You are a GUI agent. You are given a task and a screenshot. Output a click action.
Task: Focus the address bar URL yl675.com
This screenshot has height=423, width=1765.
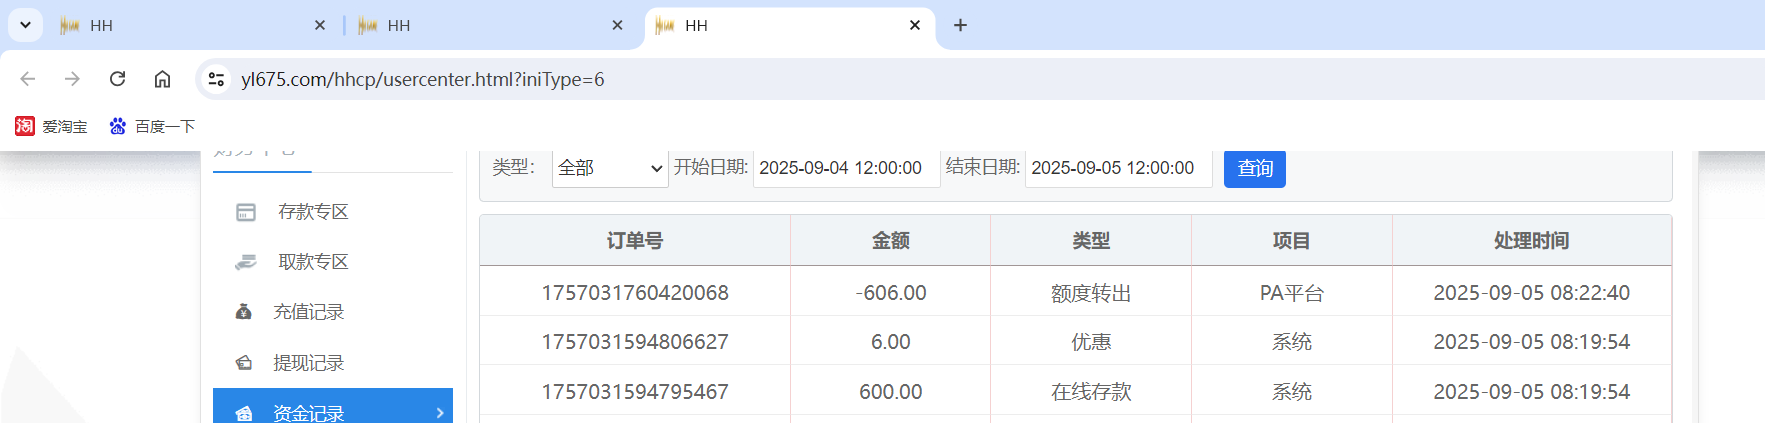(423, 79)
